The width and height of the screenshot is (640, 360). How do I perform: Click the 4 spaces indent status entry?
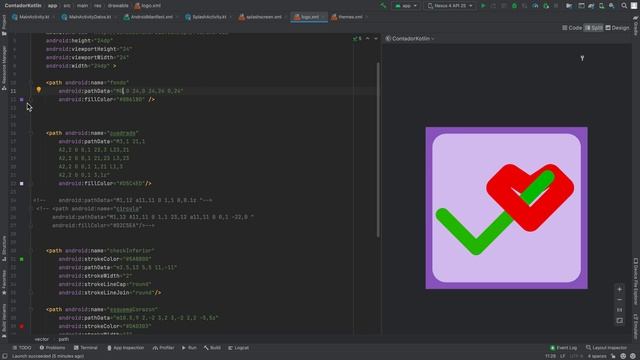click(x=597, y=356)
